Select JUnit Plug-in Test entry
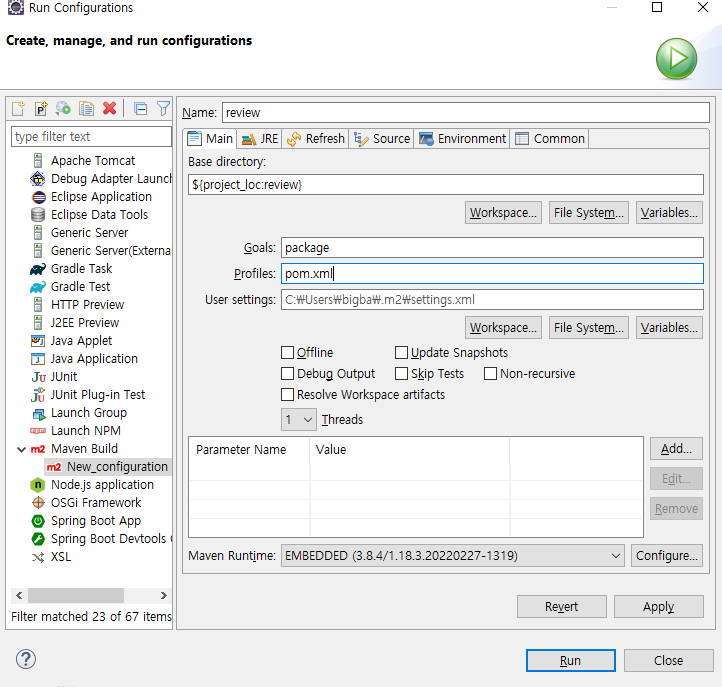 pyautogui.click(x=88, y=395)
